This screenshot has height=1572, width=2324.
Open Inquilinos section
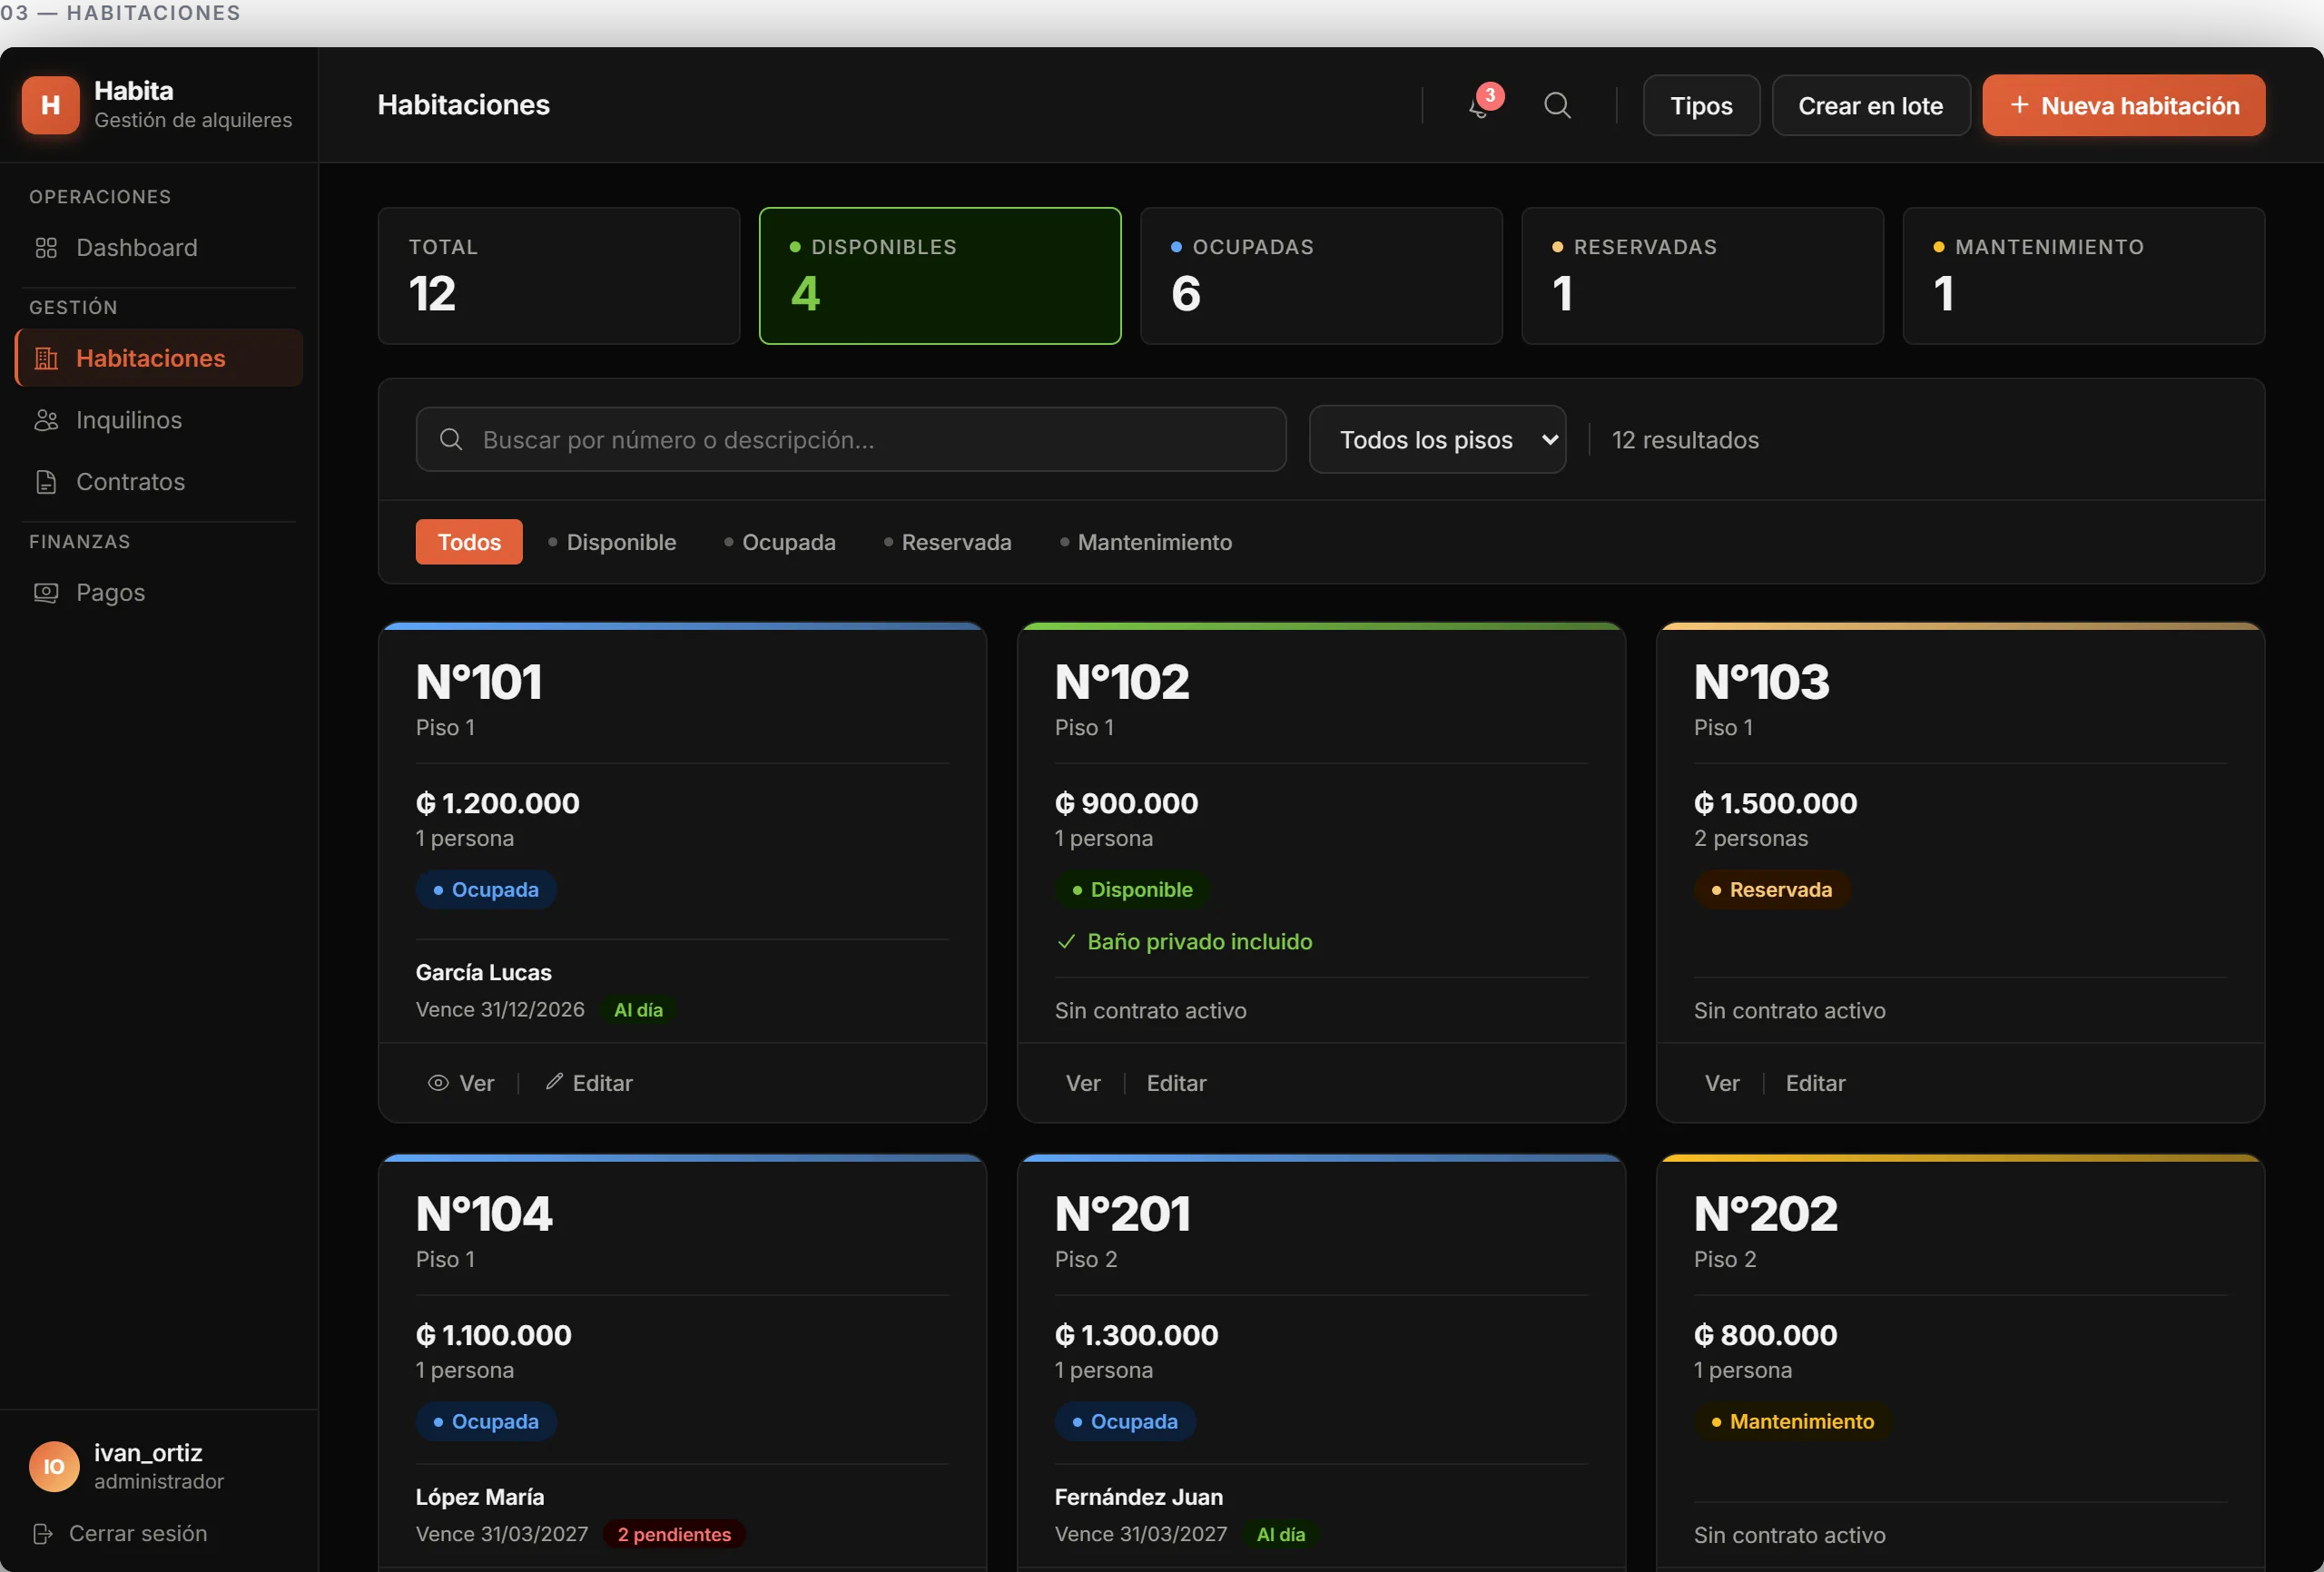tap(159, 420)
